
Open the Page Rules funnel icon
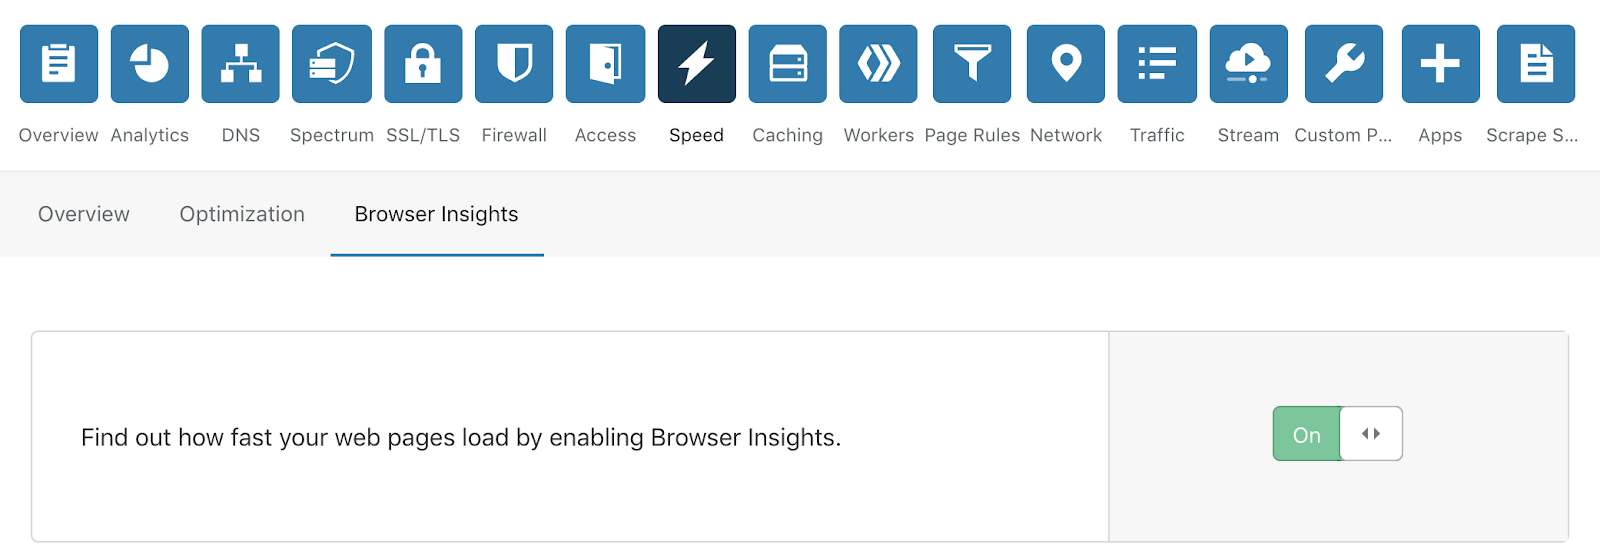pos(972,64)
